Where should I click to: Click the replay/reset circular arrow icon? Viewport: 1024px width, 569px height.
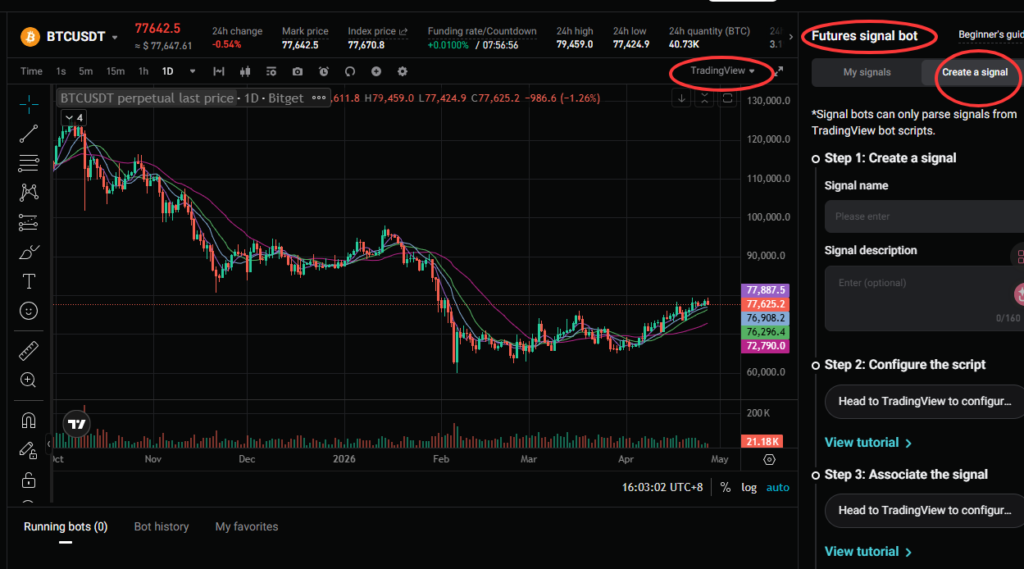point(350,71)
